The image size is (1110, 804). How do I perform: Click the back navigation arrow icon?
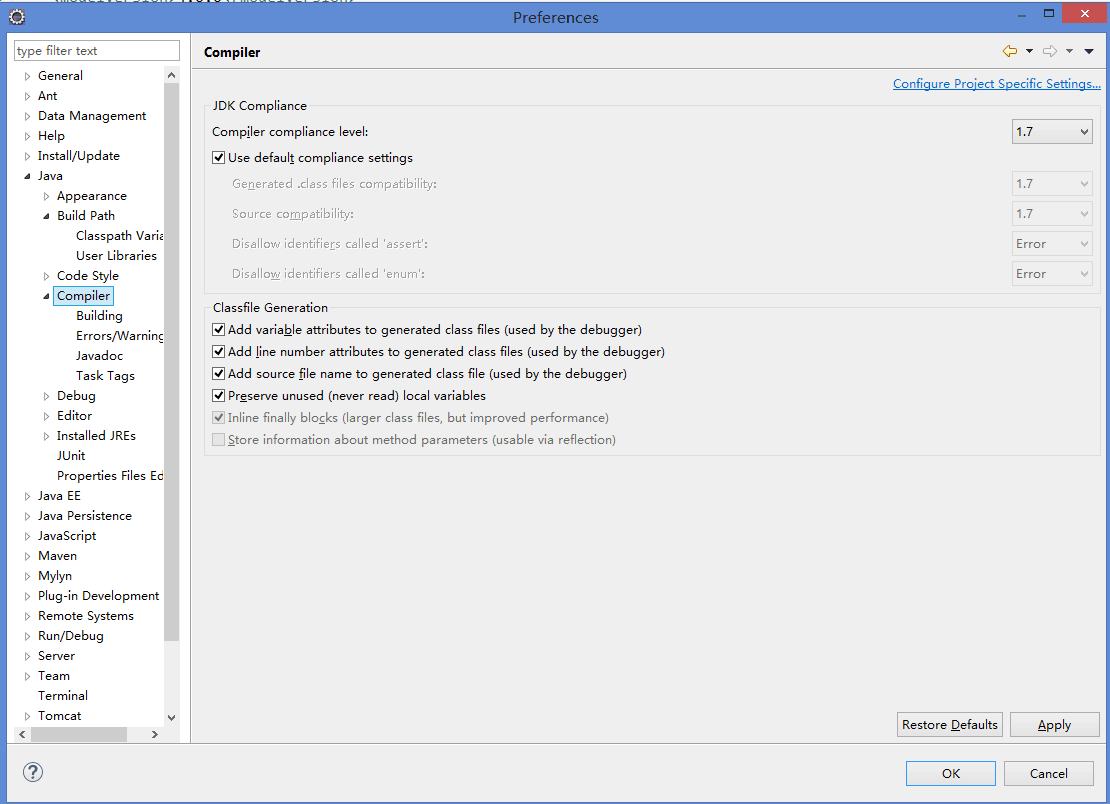click(1009, 51)
